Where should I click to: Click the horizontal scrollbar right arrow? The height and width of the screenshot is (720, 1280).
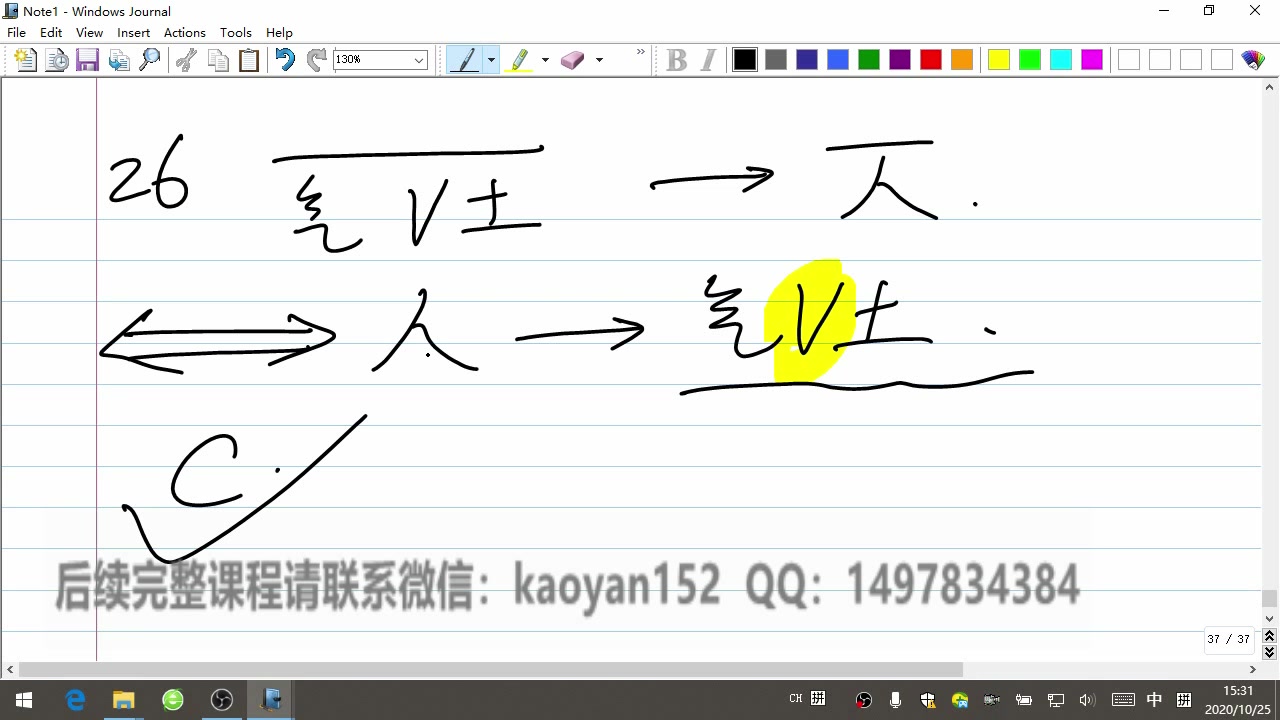(1253, 670)
